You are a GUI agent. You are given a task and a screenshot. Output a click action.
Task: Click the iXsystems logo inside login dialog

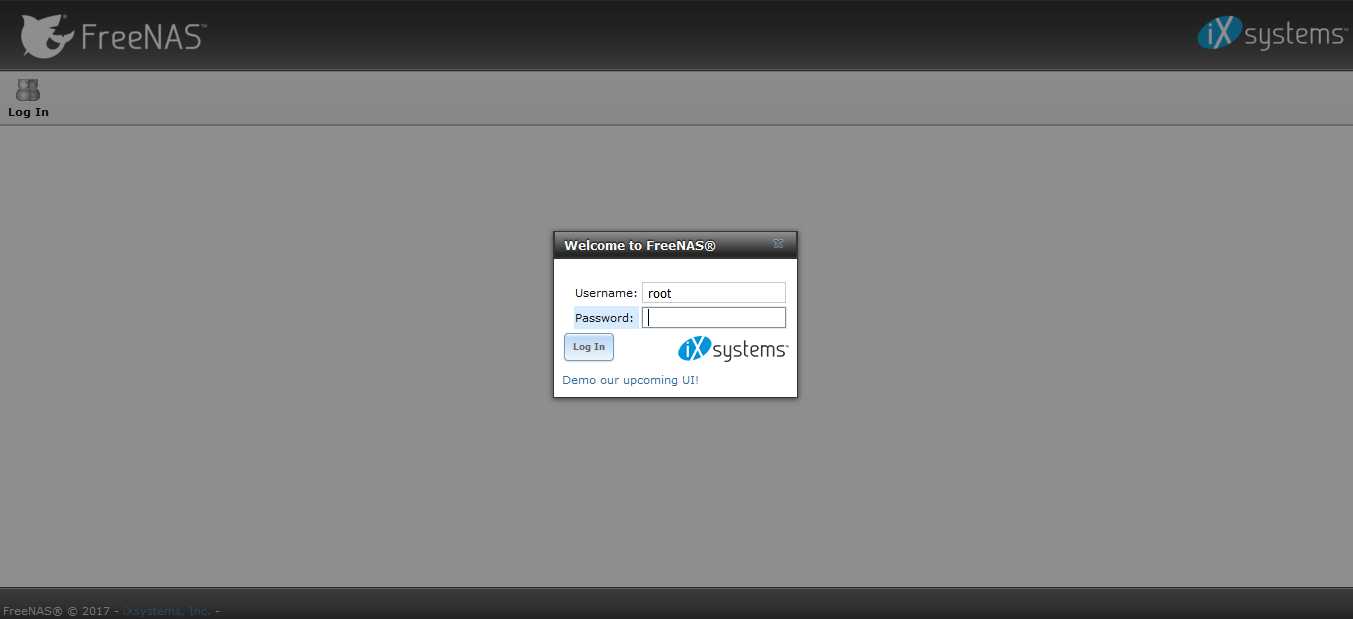733,349
